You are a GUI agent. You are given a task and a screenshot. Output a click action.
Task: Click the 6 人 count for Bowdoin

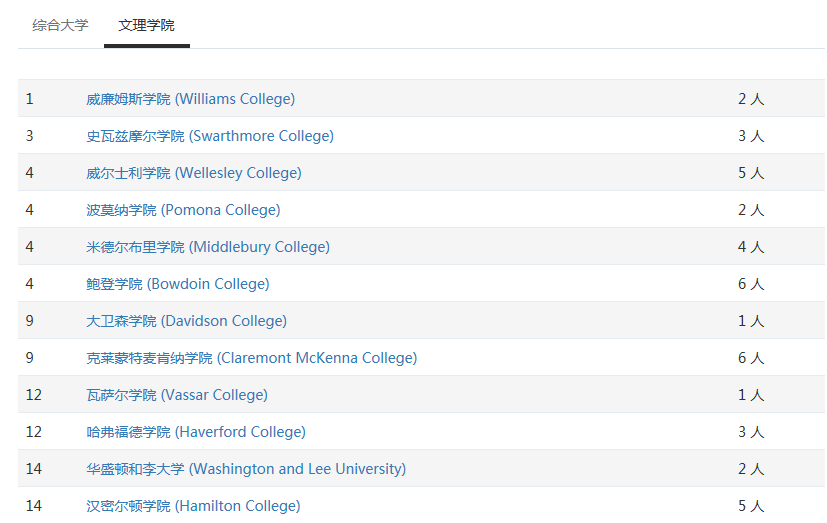[x=751, y=284]
